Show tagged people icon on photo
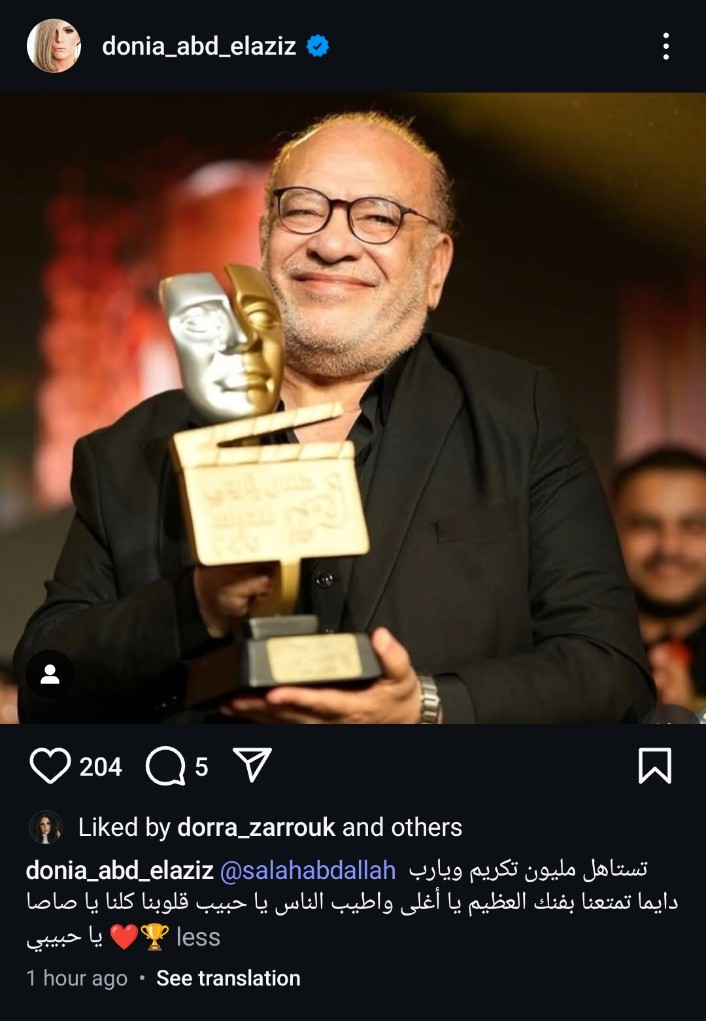The image size is (706, 1021). pos(50,674)
